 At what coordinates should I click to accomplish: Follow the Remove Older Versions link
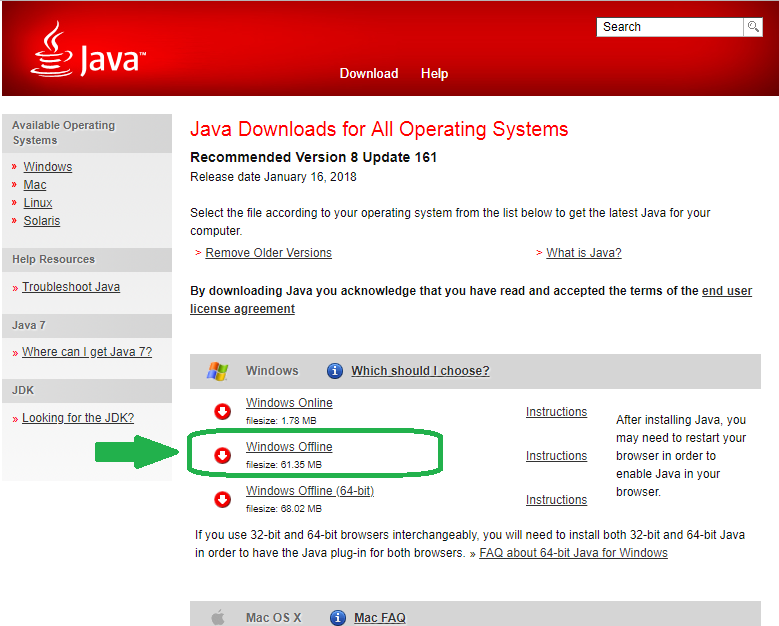[268, 252]
